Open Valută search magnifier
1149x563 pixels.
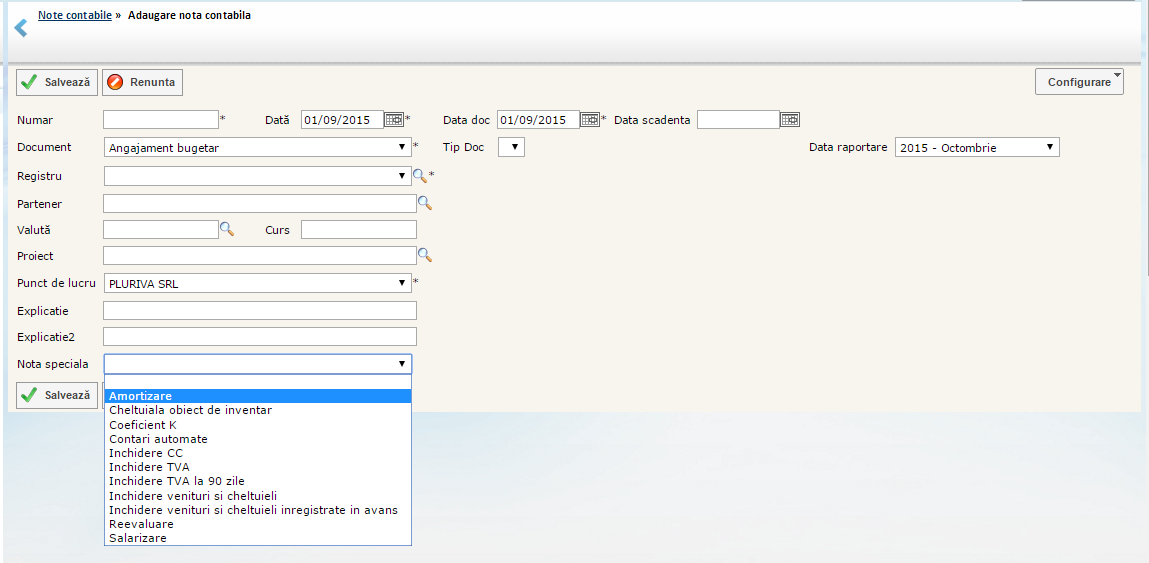[x=226, y=229]
